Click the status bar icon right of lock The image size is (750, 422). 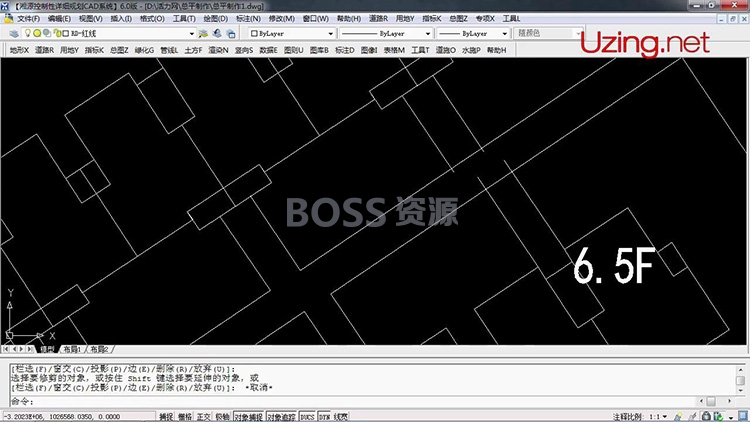point(718,417)
